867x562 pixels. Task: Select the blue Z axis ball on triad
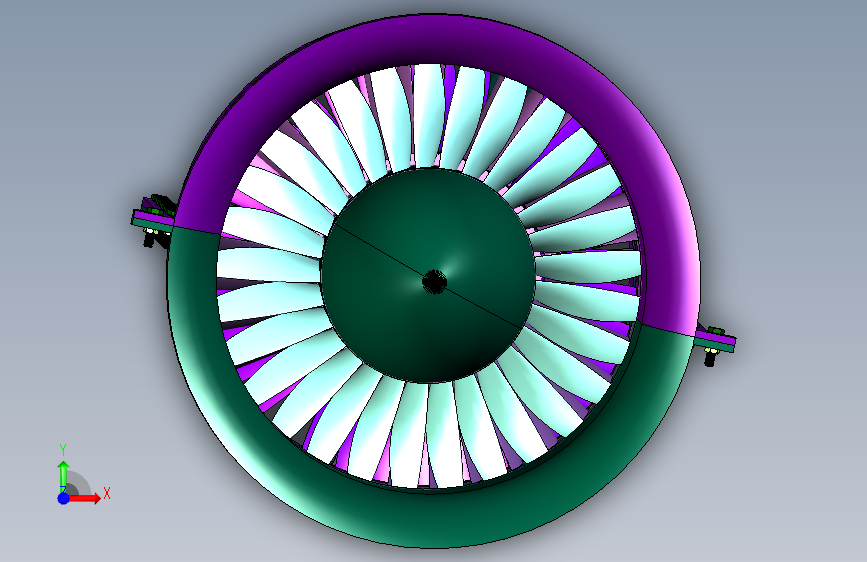64,498
